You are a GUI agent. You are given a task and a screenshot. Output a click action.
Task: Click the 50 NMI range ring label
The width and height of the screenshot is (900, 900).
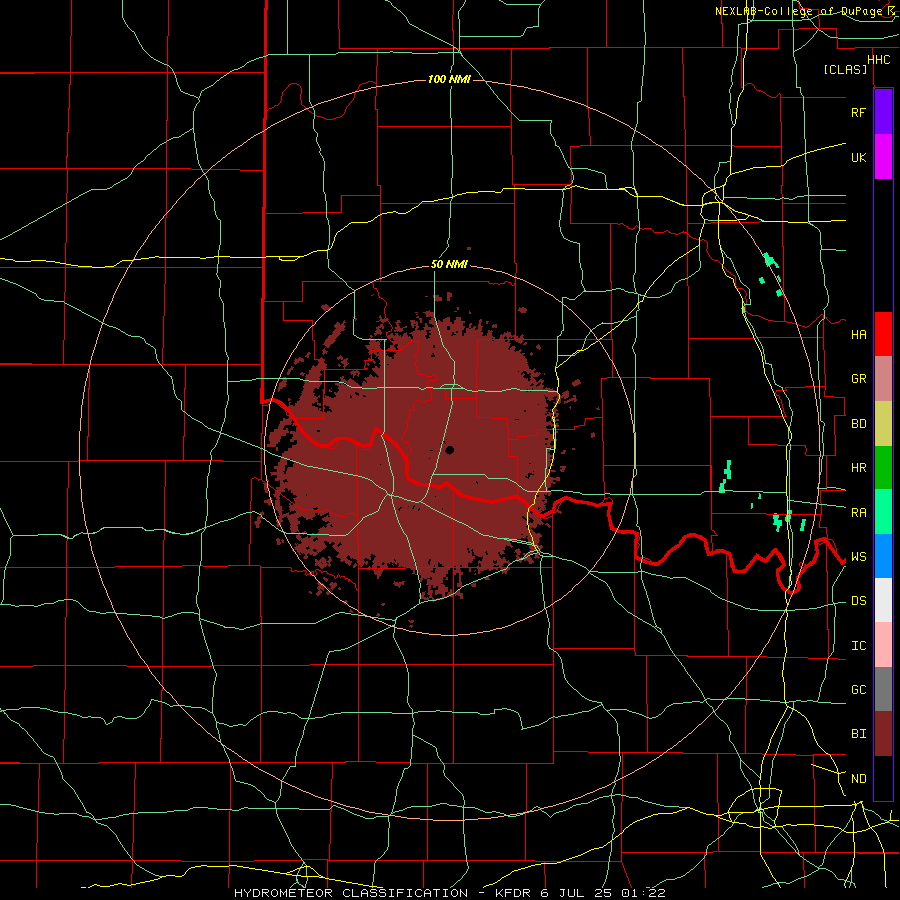449,265
